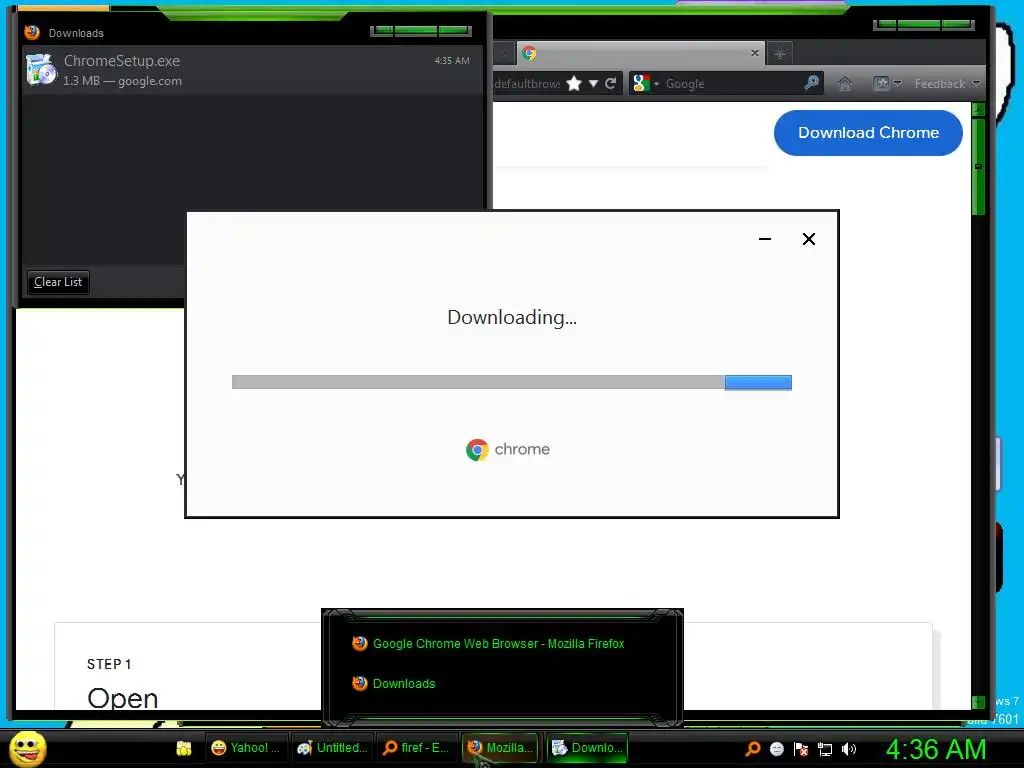Click the address bar showing defaultbrow
This screenshot has height=768, width=1024.
click(x=527, y=84)
